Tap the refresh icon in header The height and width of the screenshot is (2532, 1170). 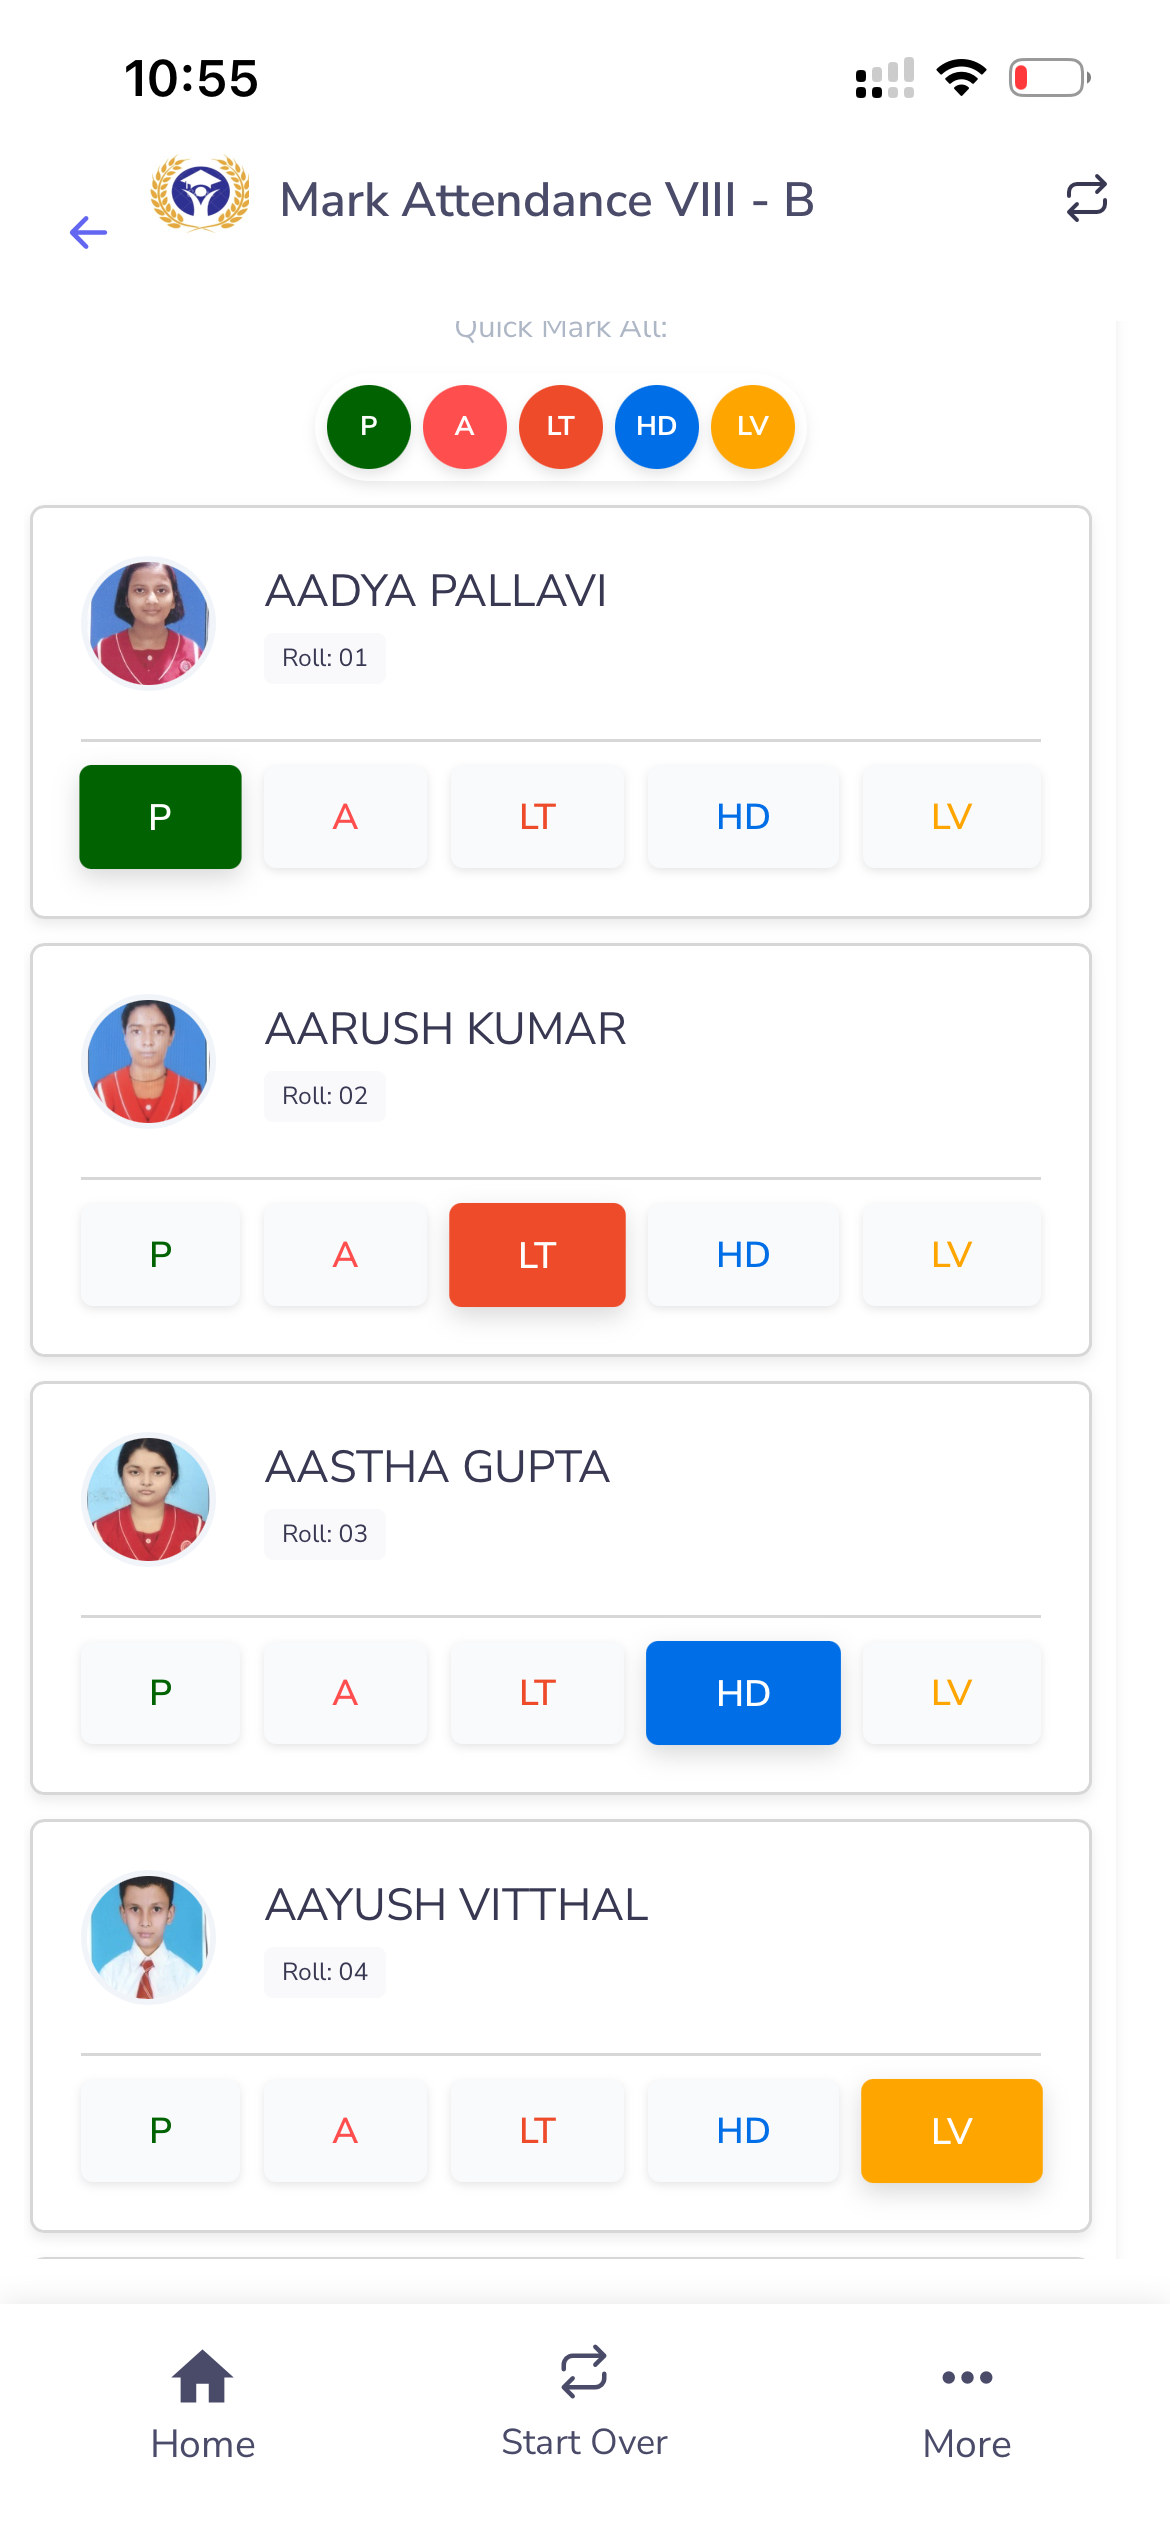[x=1086, y=198]
